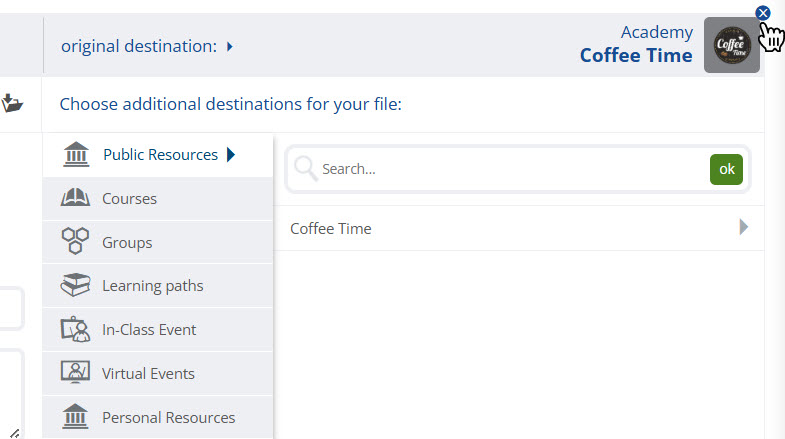Click the Personal Resources building icon
This screenshot has height=439, width=785.
[x=75, y=417]
